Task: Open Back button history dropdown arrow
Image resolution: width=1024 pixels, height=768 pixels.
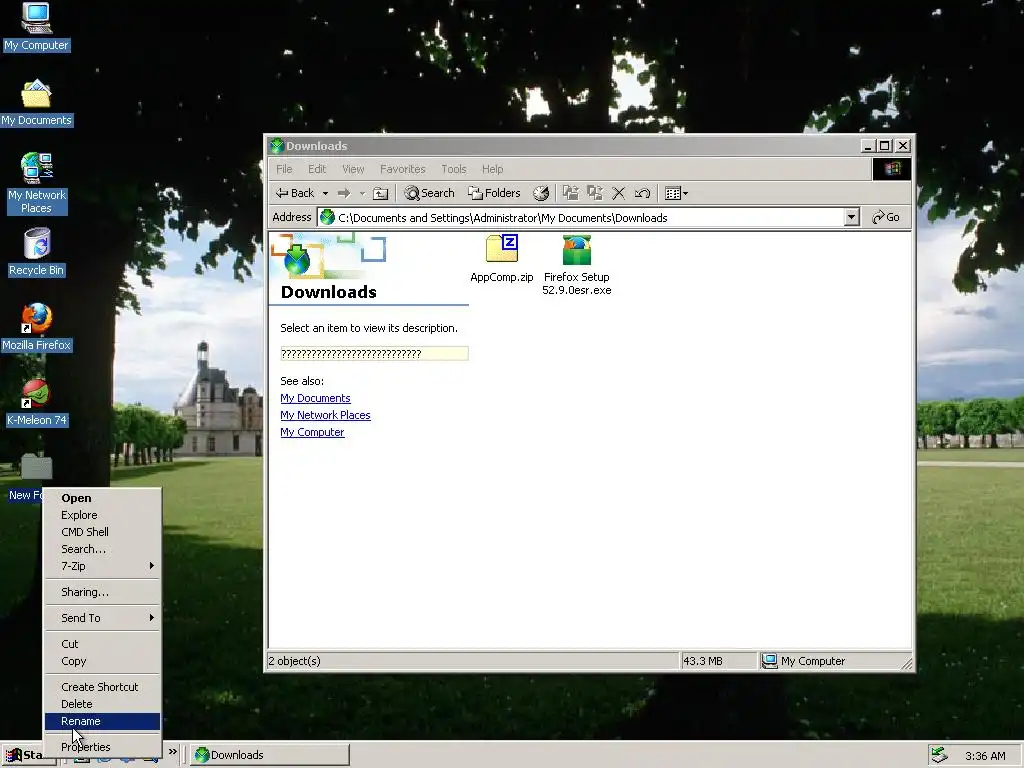Action: [325, 193]
